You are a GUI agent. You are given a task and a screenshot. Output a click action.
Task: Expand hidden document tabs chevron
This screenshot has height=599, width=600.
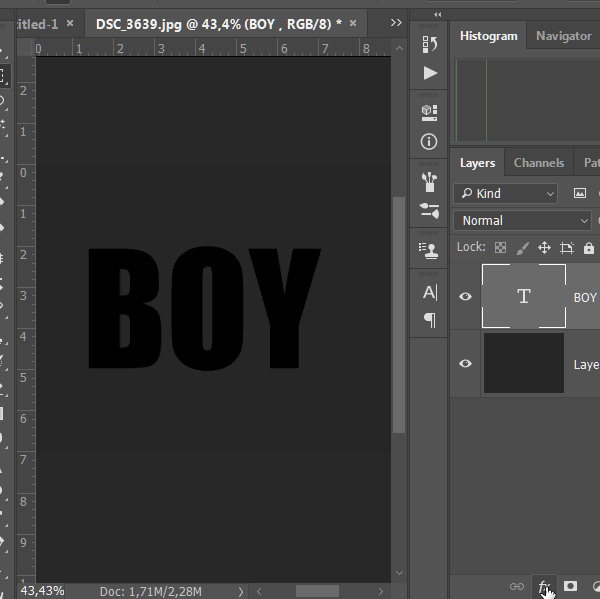396,23
